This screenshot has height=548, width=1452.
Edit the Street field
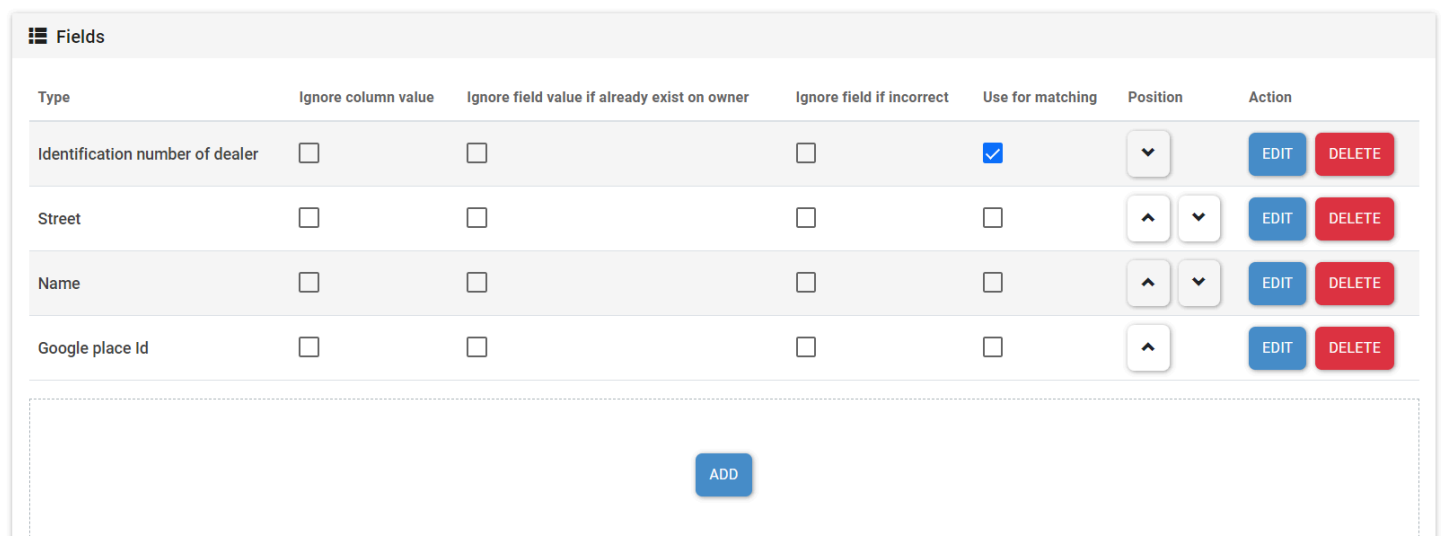click(1277, 219)
